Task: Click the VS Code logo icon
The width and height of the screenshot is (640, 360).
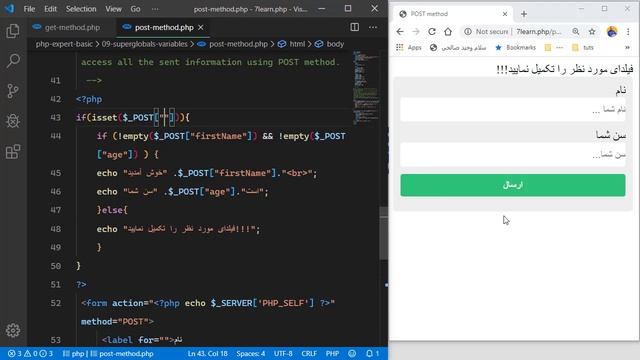Action: 9,9
